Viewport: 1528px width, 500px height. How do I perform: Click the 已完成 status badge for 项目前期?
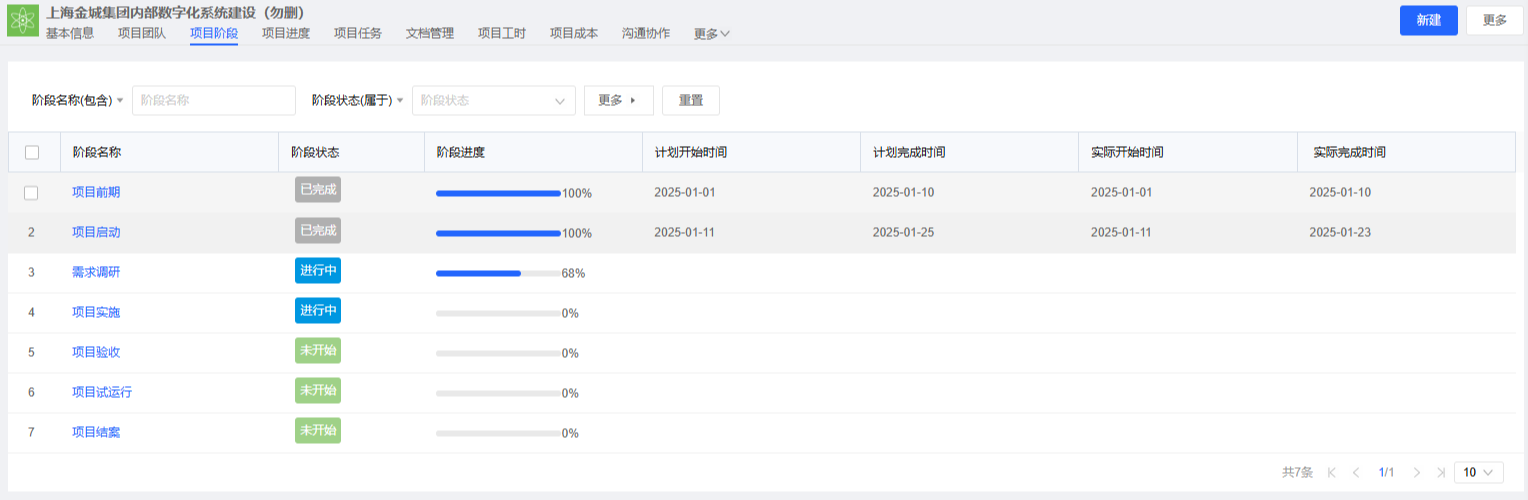click(x=318, y=190)
